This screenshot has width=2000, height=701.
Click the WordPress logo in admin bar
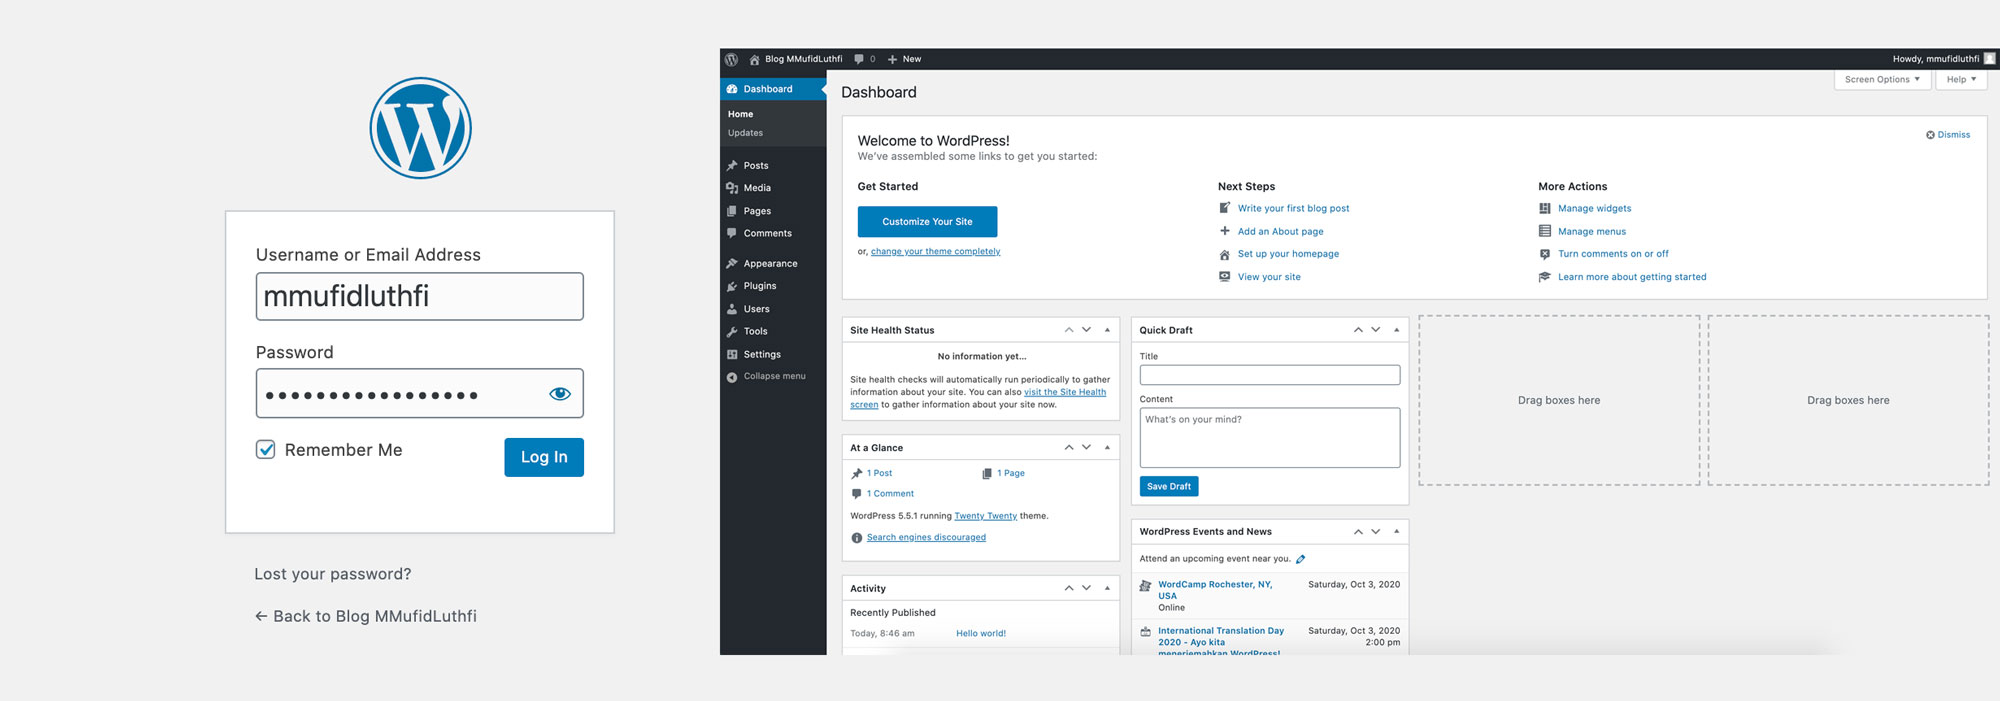(x=731, y=59)
